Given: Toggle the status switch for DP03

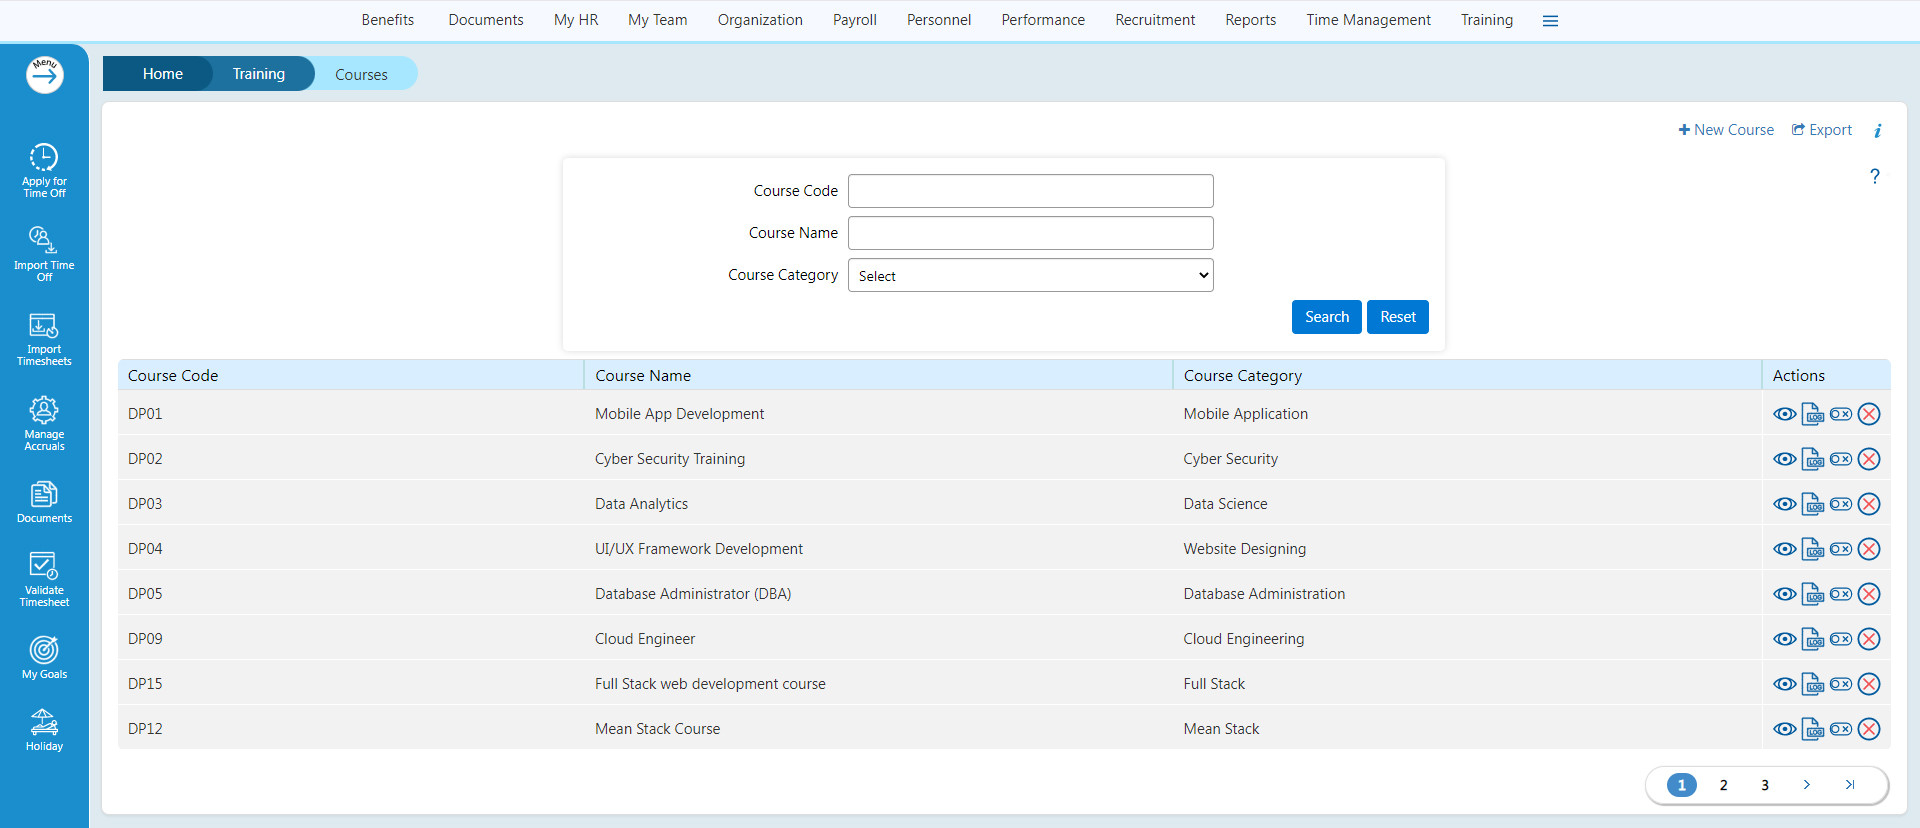Looking at the screenshot, I should pyautogui.click(x=1841, y=504).
